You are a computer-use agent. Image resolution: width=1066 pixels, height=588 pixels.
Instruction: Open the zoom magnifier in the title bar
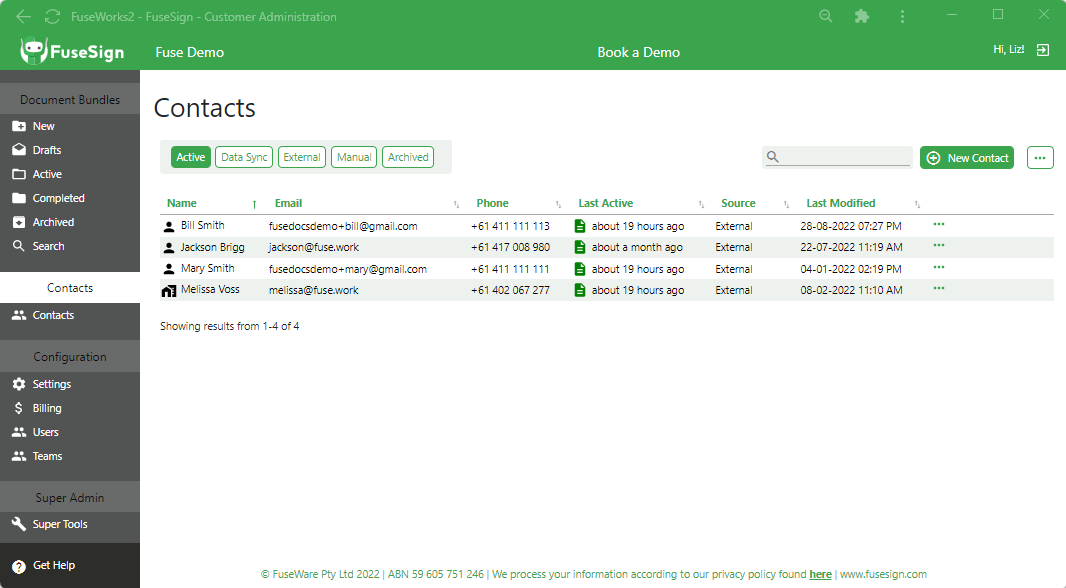[825, 16]
